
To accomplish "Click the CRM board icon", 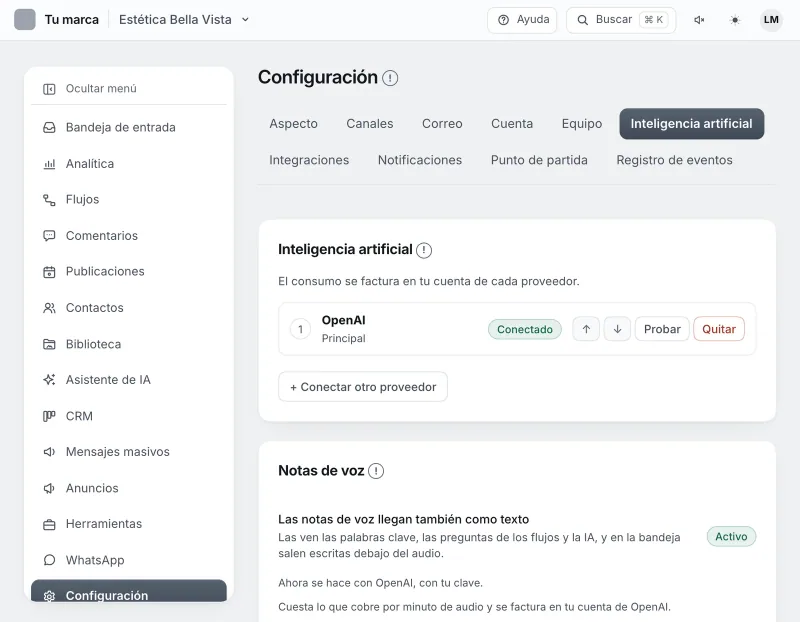I will pos(49,416).
